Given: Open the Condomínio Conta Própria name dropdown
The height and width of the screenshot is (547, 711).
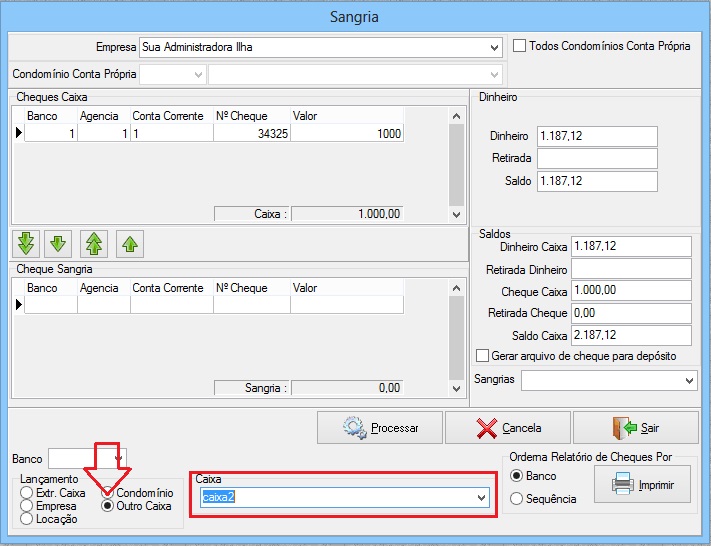Looking at the screenshot, I should [x=494, y=74].
